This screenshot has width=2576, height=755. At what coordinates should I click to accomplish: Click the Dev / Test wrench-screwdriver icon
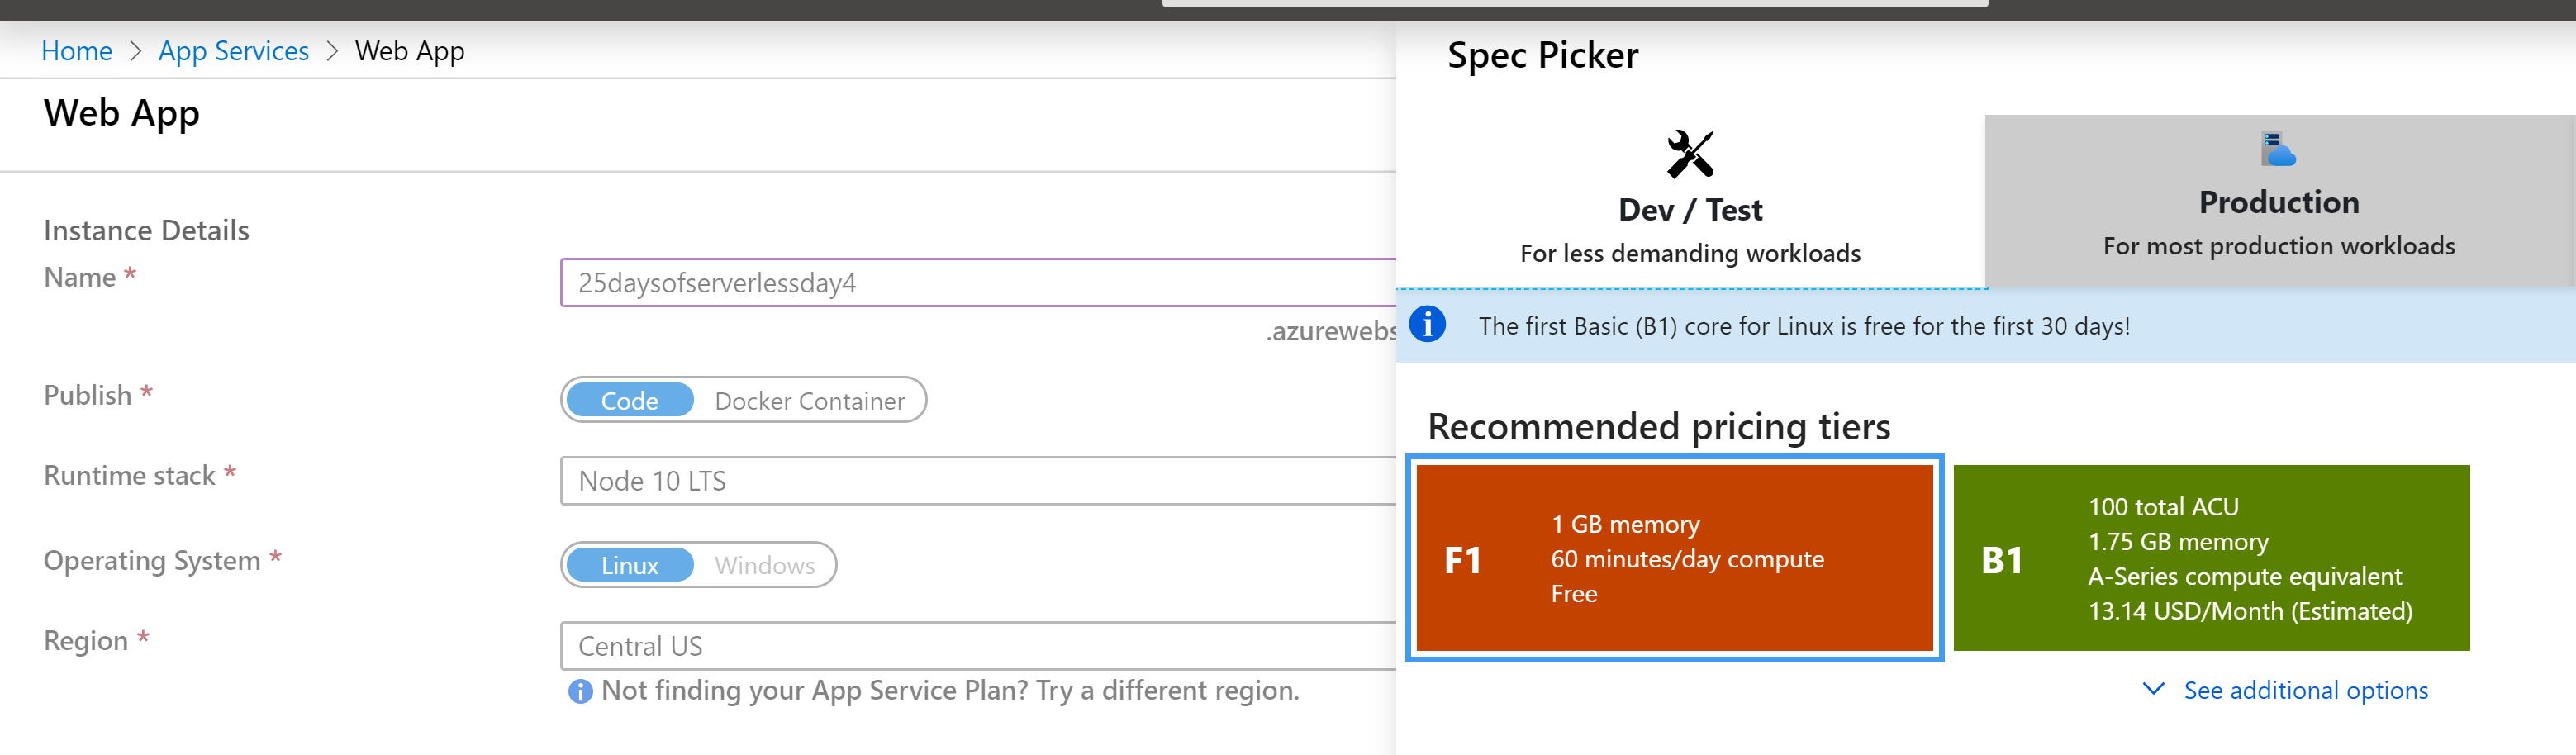point(1689,154)
